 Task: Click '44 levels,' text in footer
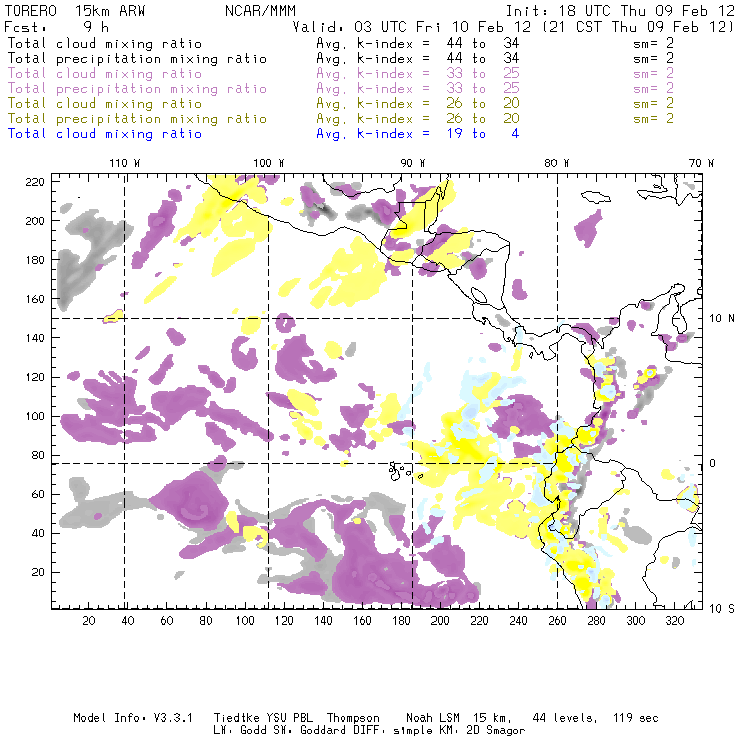click(x=565, y=718)
